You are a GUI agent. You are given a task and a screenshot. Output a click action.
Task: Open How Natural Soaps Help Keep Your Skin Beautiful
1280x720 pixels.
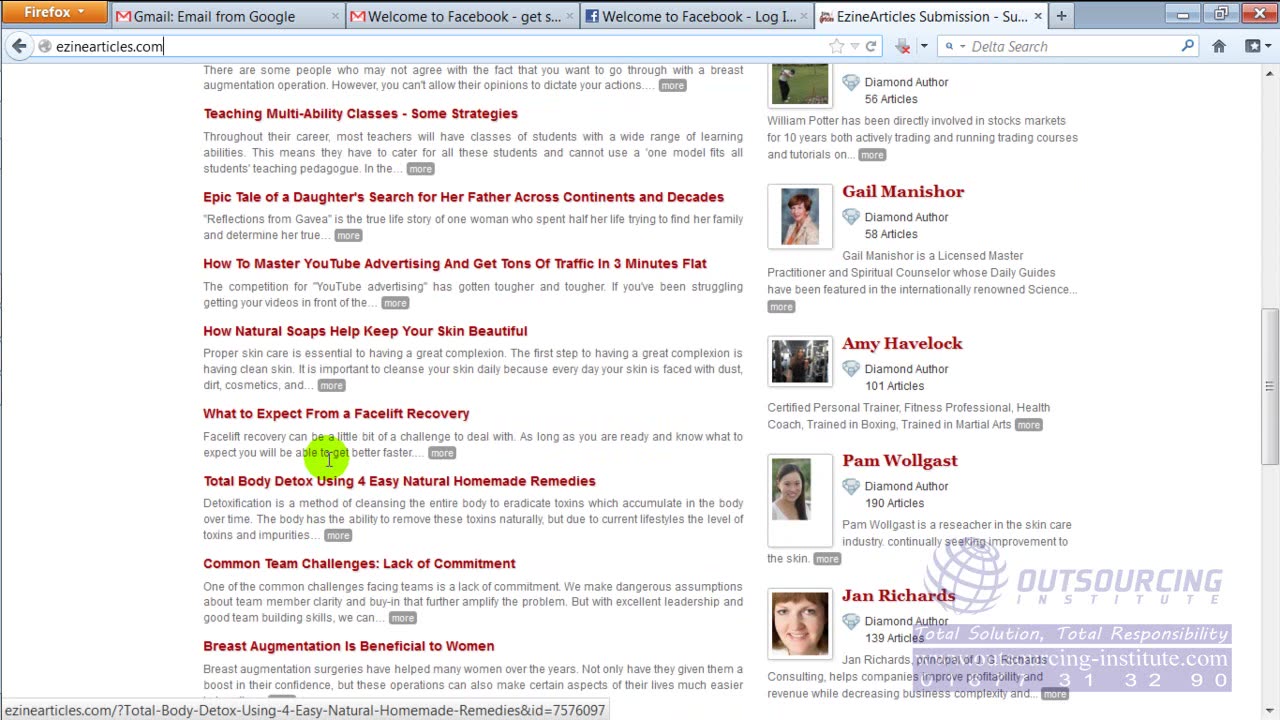(365, 331)
